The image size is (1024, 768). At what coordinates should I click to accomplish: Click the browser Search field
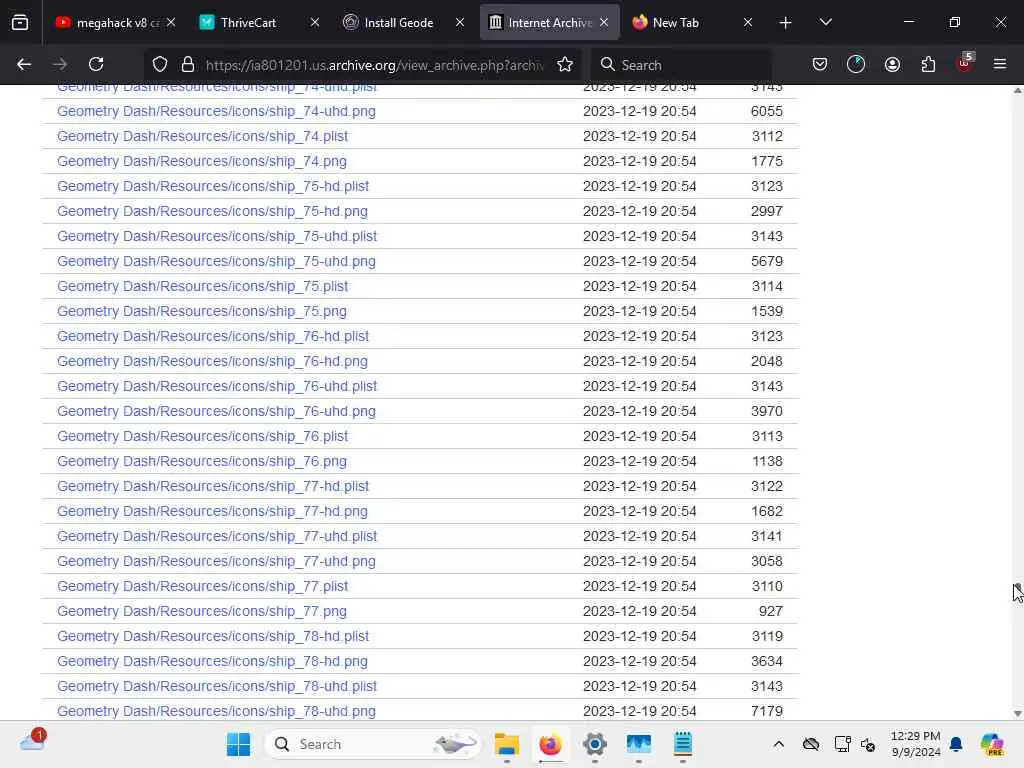tap(681, 65)
